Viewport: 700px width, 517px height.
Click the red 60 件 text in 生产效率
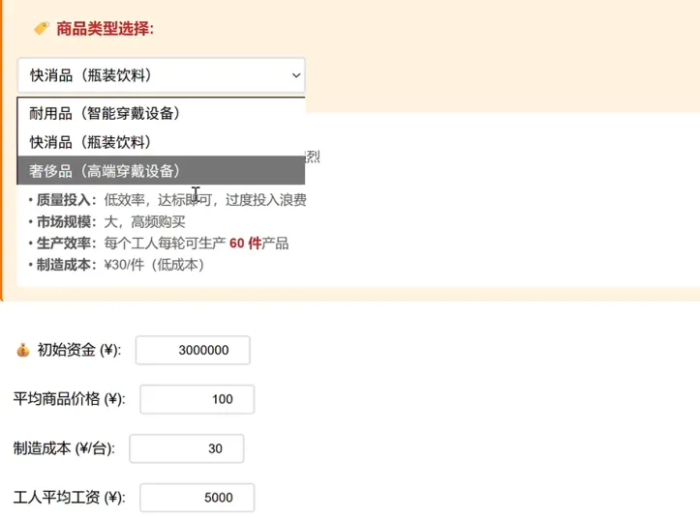[x=245, y=244]
